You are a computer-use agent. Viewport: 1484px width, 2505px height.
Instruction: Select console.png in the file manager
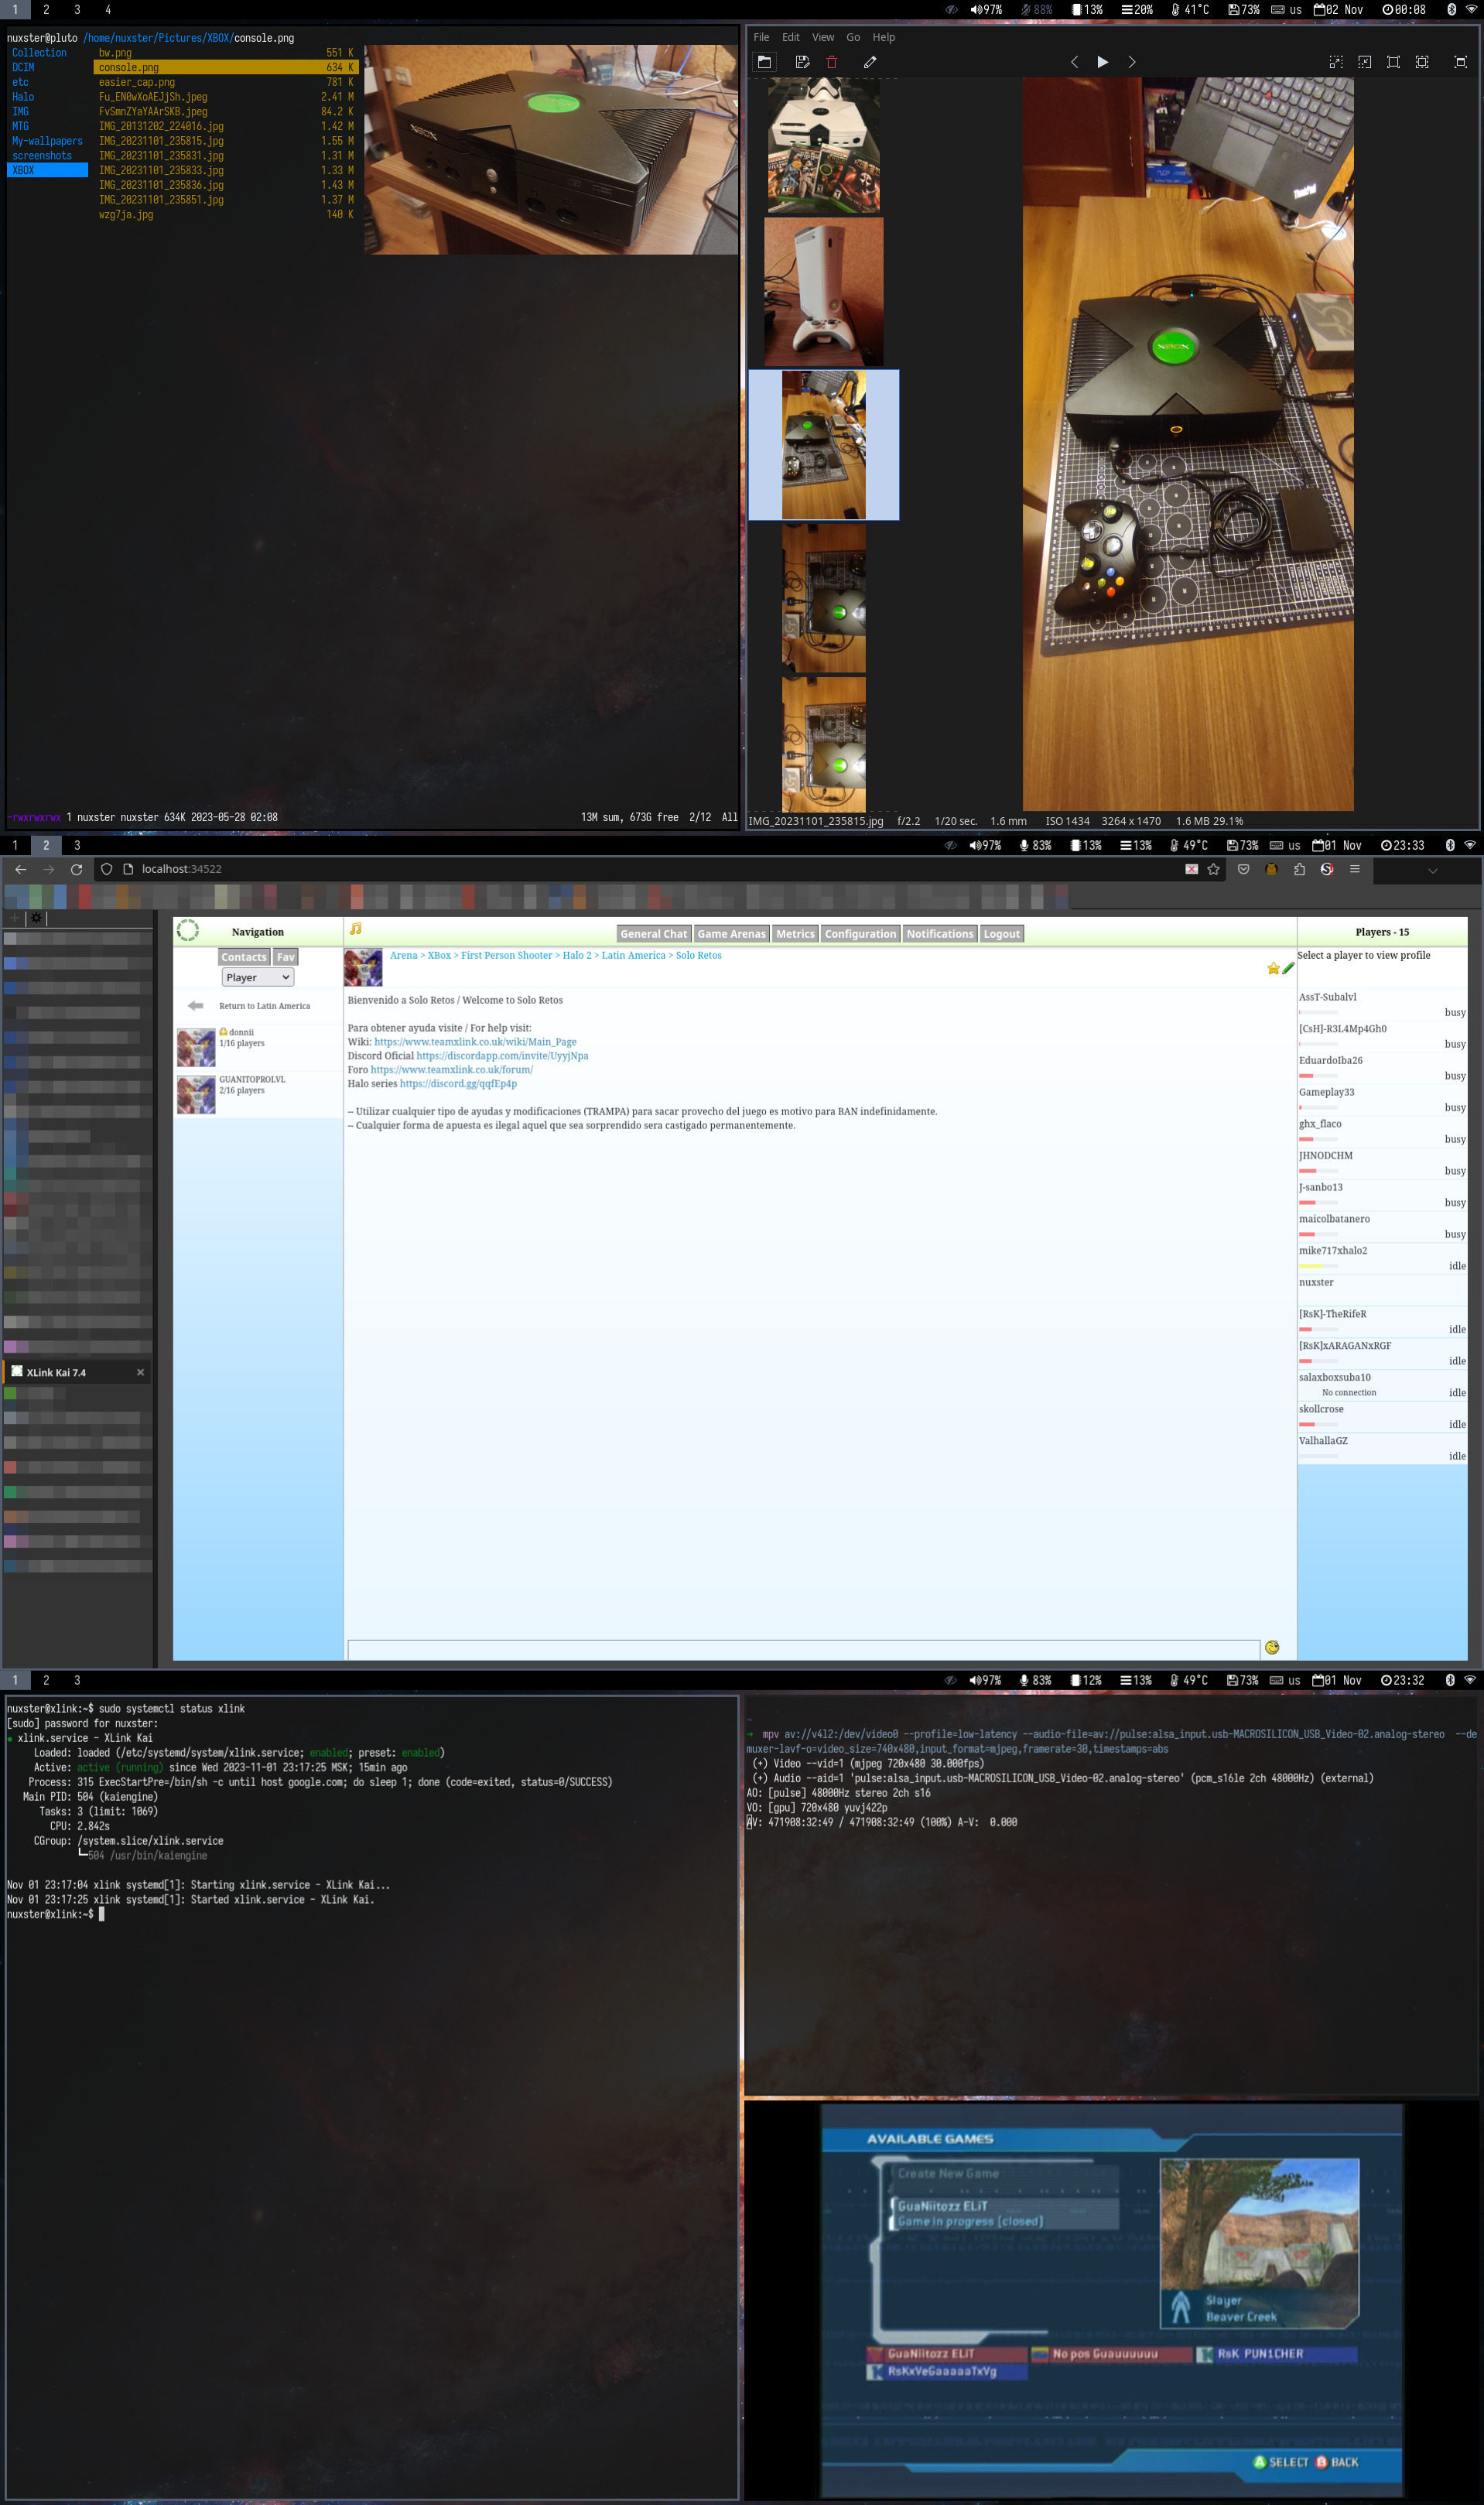click(225, 67)
